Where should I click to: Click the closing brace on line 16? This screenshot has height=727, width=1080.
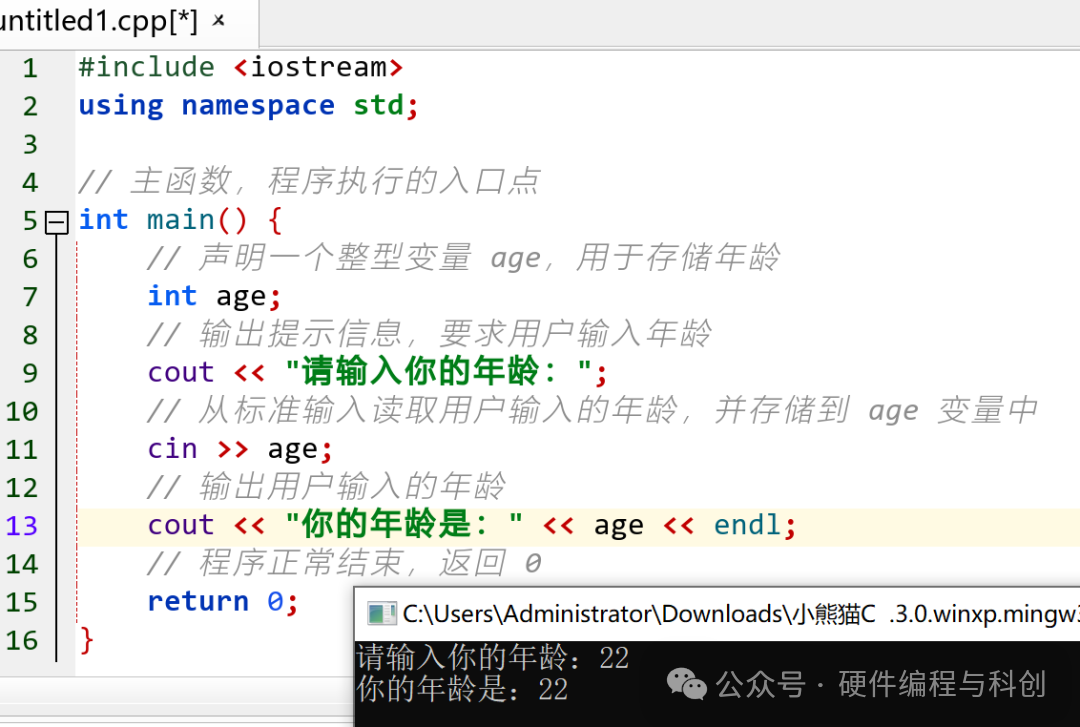click(86, 640)
